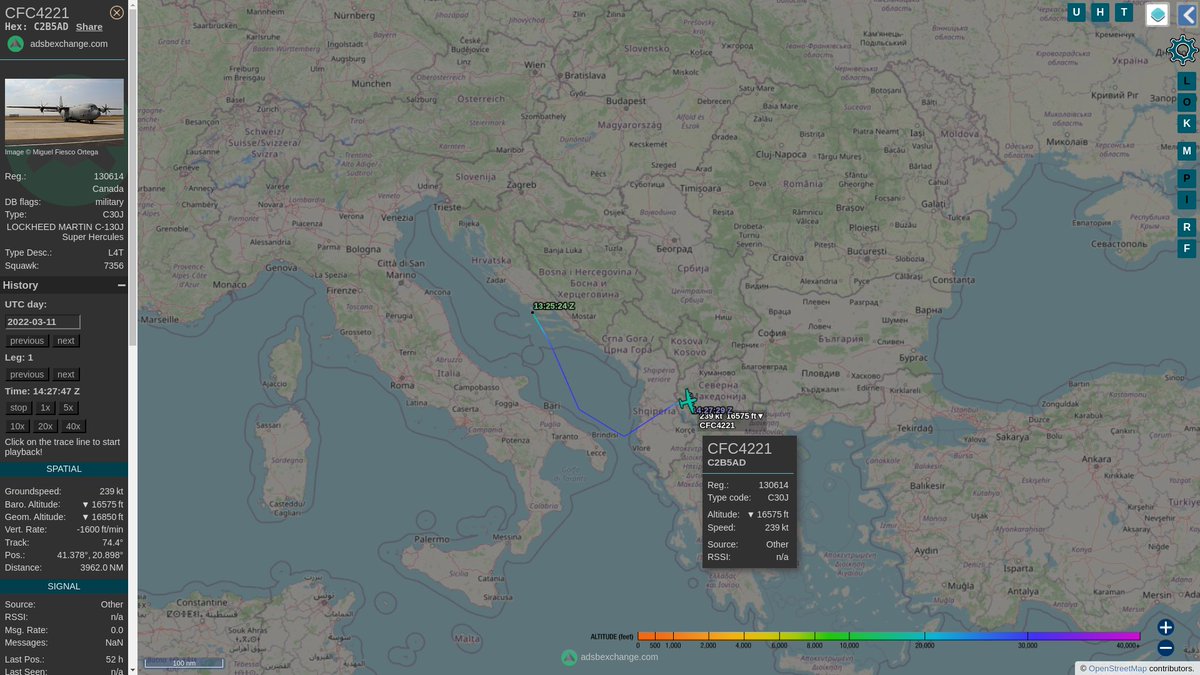Screen dimensions: 1200x675
Task: Click the altitude color scale legend
Action: pos(889,636)
